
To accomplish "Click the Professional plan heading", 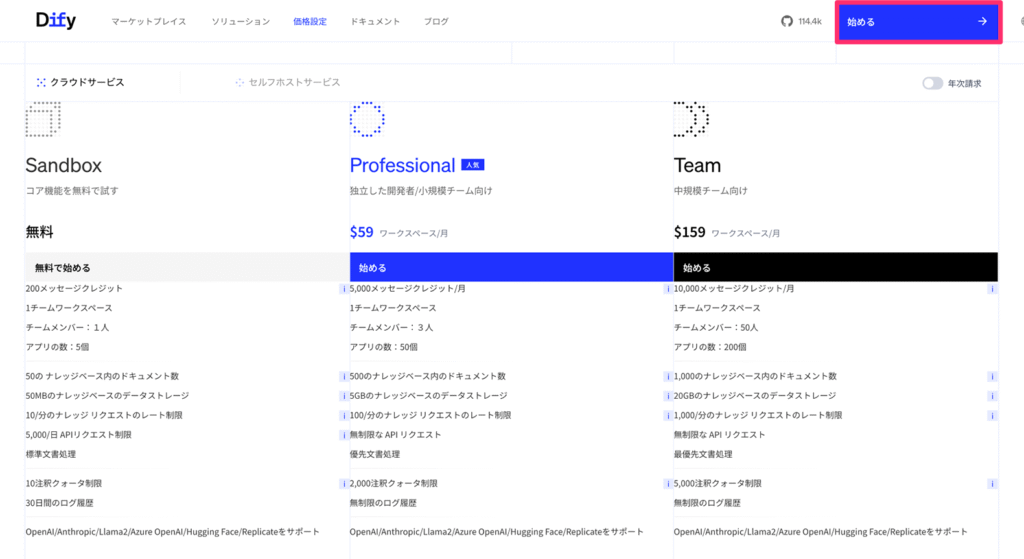I will coord(402,165).
